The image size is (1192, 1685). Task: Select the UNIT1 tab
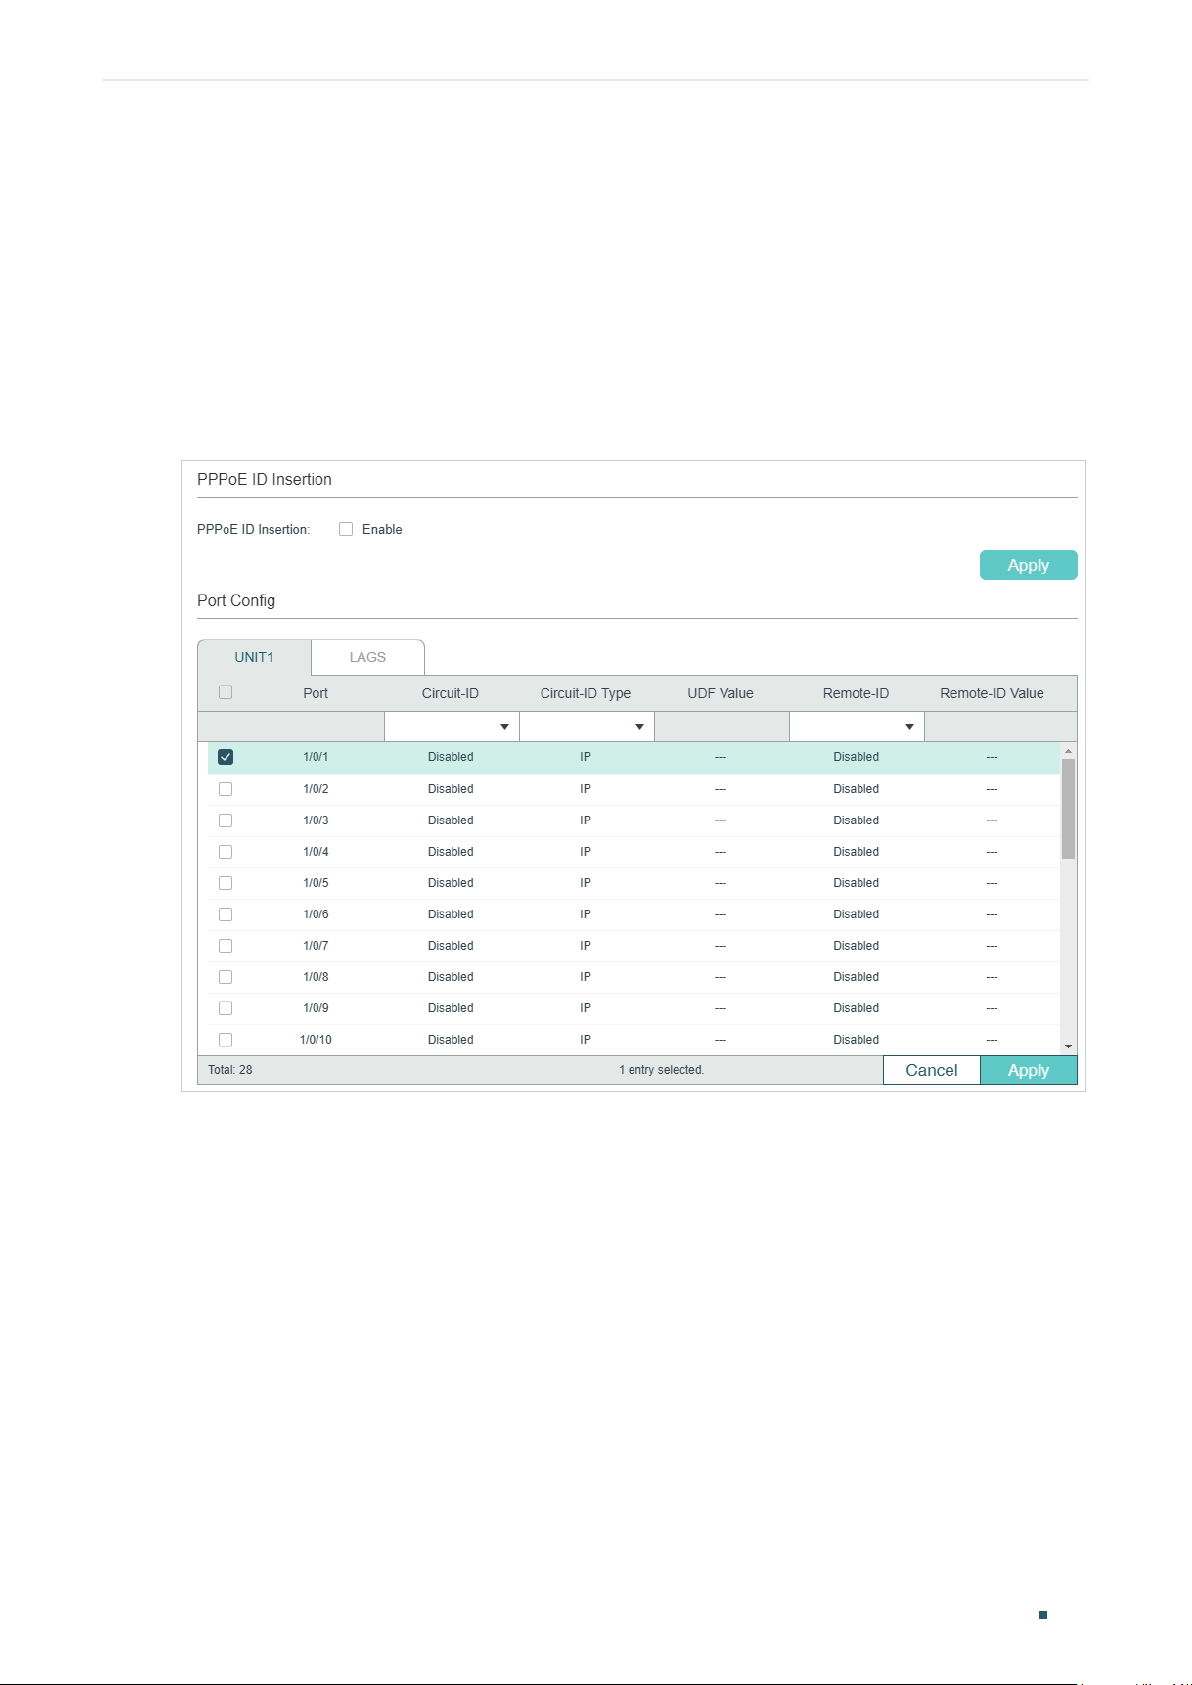click(x=254, y=657)
